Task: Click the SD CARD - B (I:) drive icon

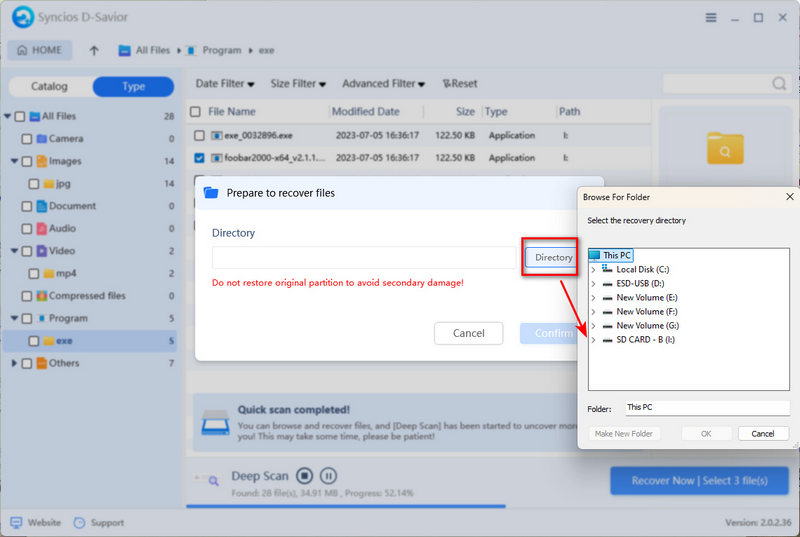Action: click(607, 340)
